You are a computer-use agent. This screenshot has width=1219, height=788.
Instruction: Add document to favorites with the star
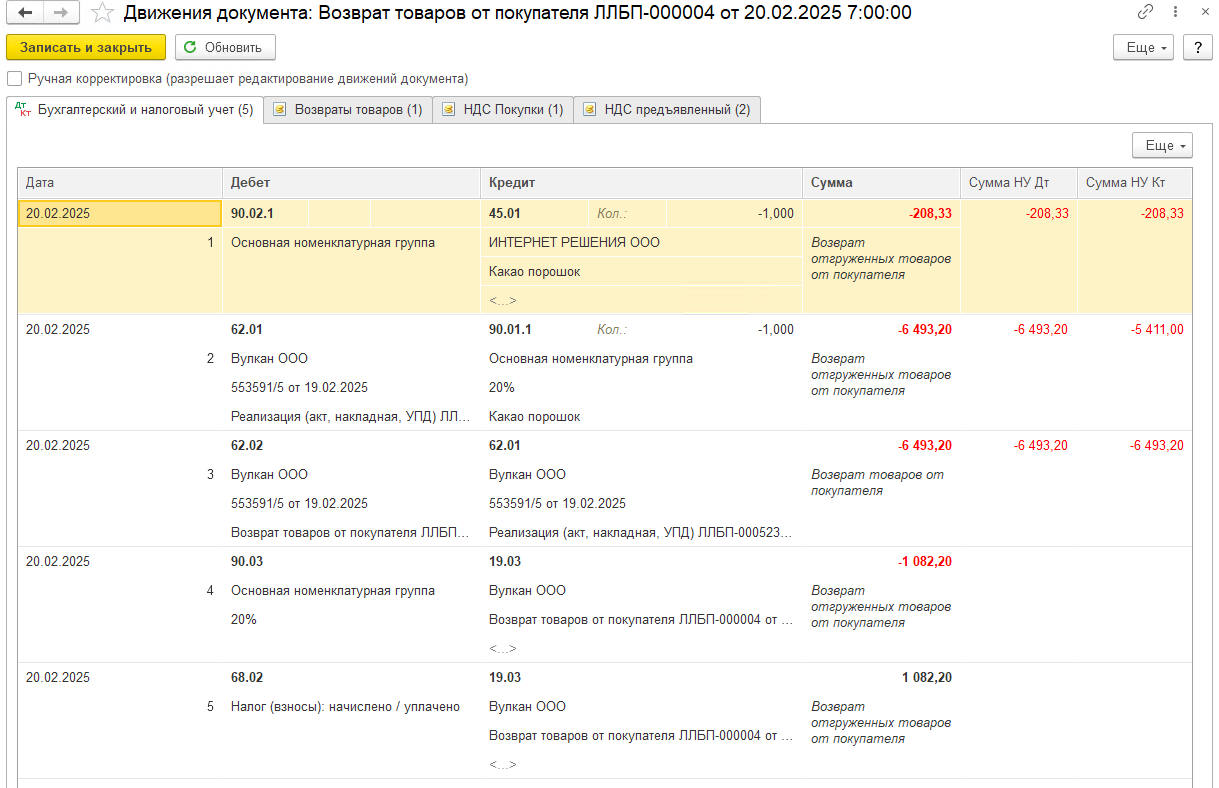tap(101, 13)
